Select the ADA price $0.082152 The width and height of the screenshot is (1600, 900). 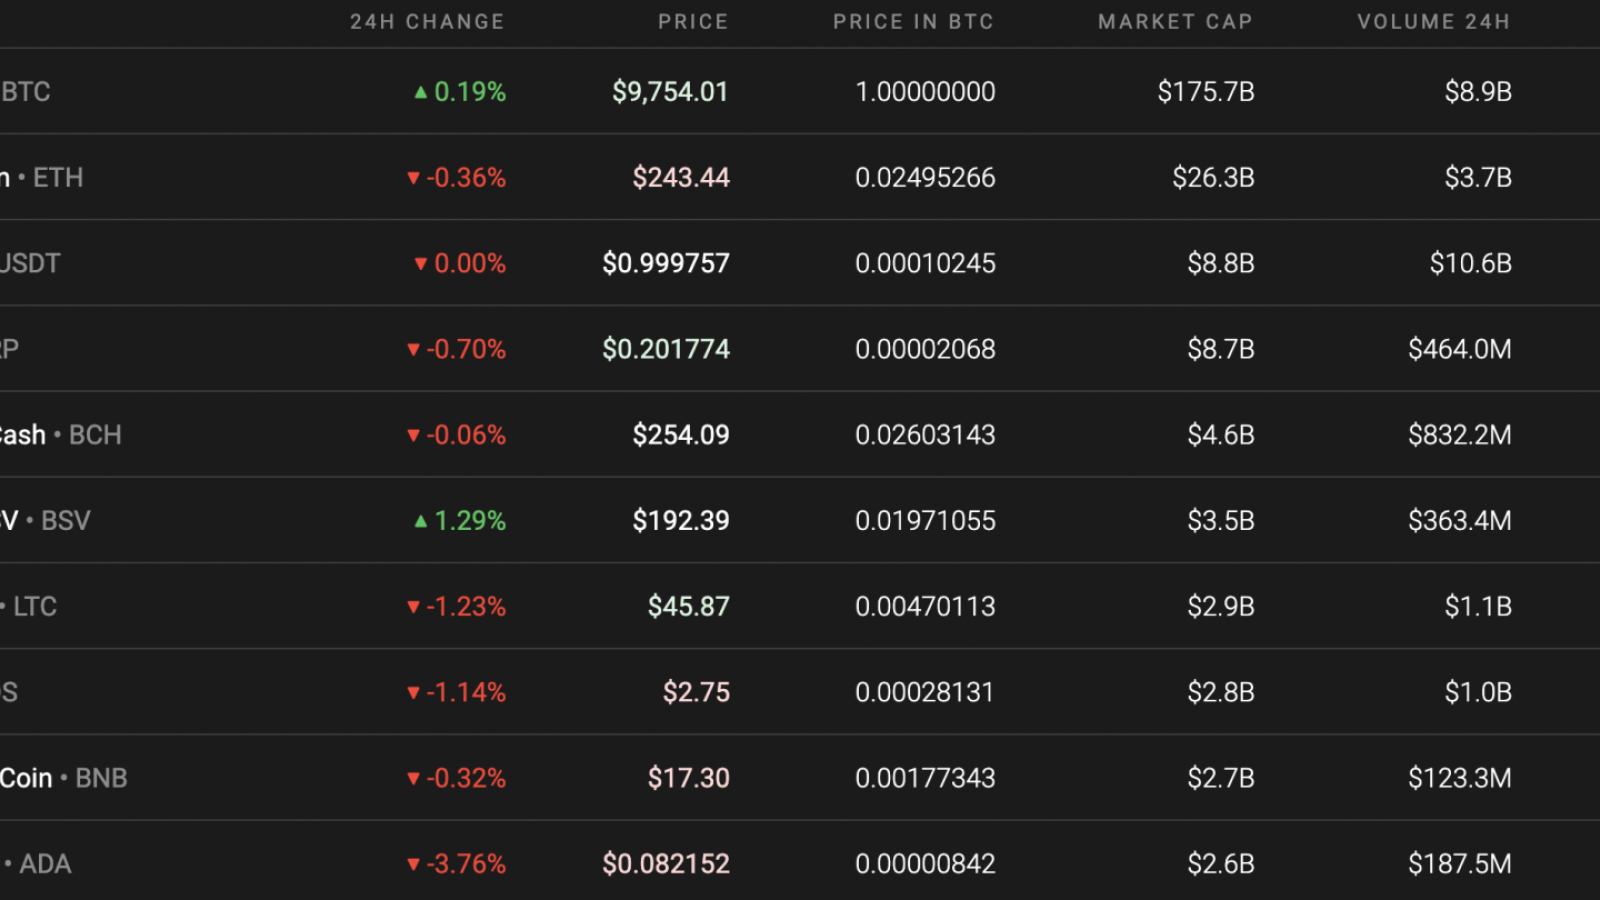tap(666, 864)
